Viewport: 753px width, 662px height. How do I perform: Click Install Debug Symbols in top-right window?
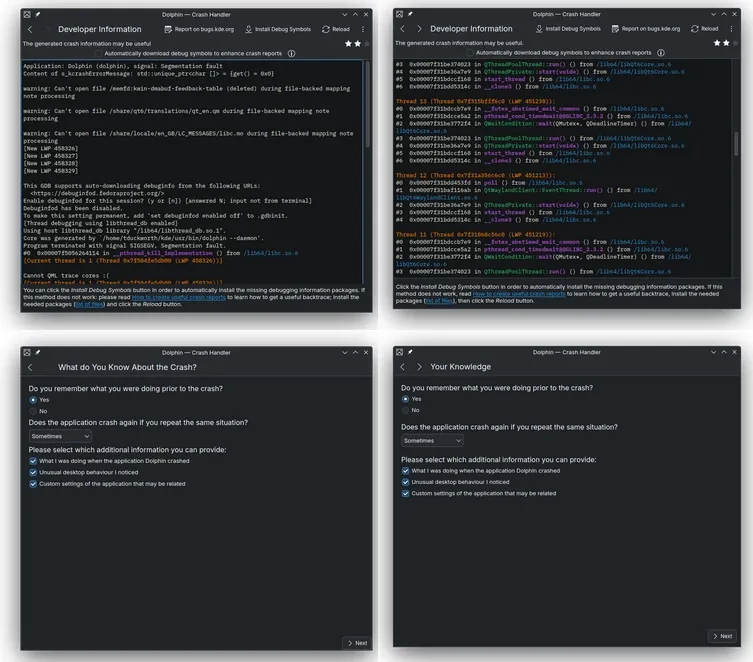pos(567,29)
